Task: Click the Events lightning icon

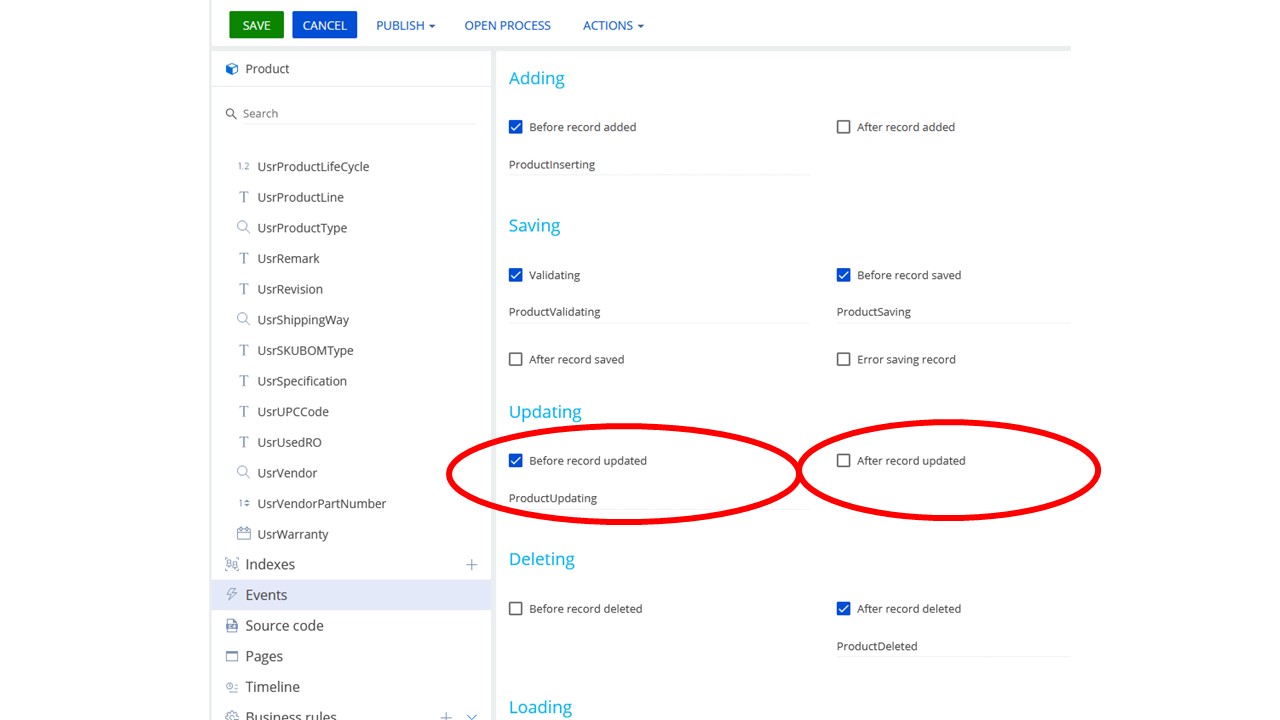Action: point(232,594)
